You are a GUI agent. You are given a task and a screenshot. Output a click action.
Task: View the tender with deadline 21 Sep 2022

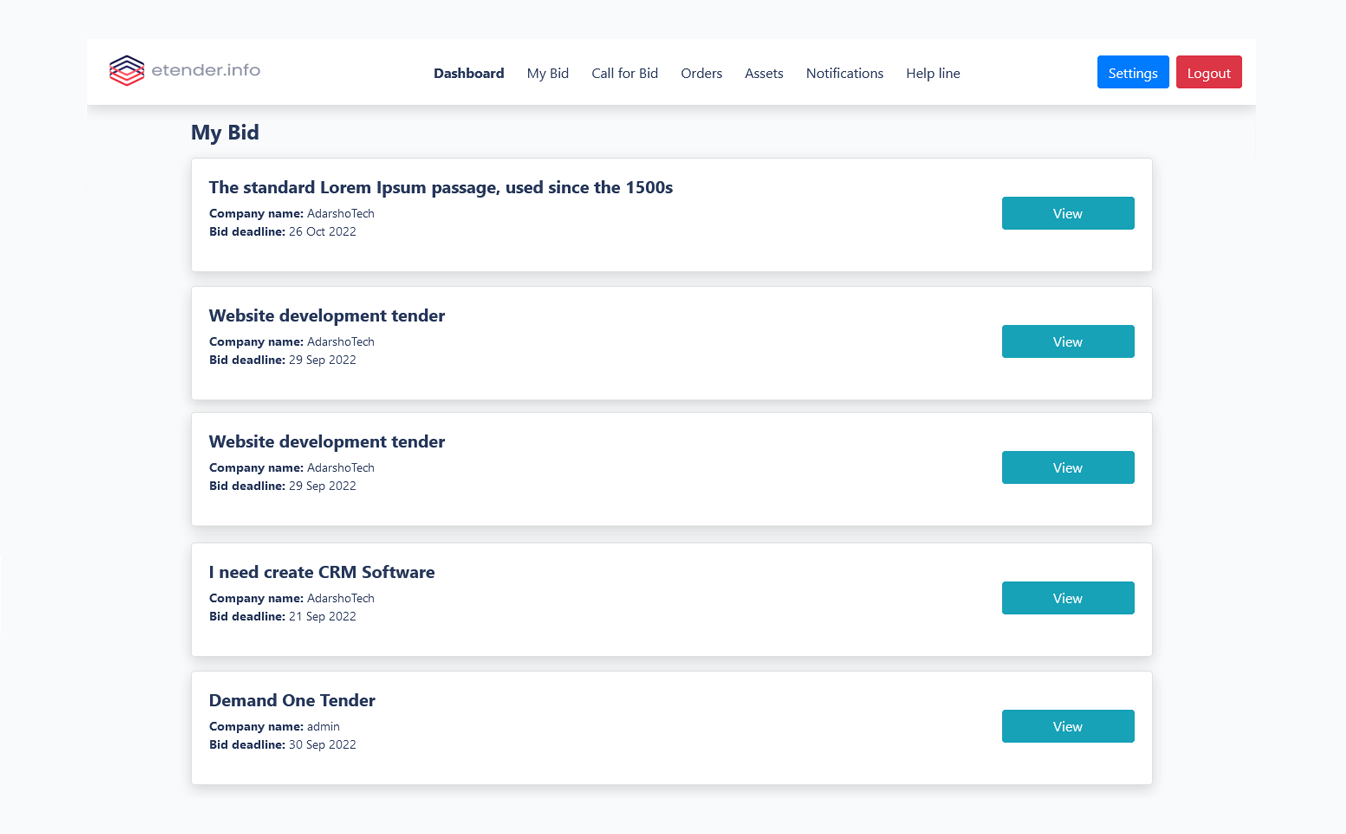[1068, 598]
